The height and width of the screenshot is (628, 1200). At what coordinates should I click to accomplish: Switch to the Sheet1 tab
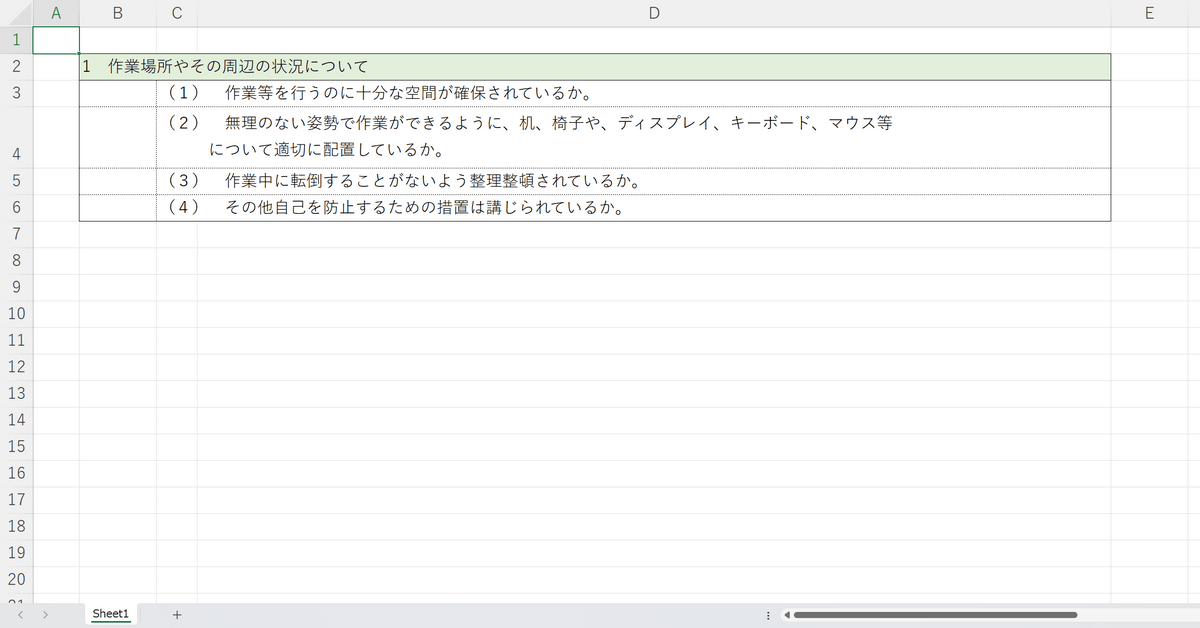pyautogui.click(x=111, y=614)
